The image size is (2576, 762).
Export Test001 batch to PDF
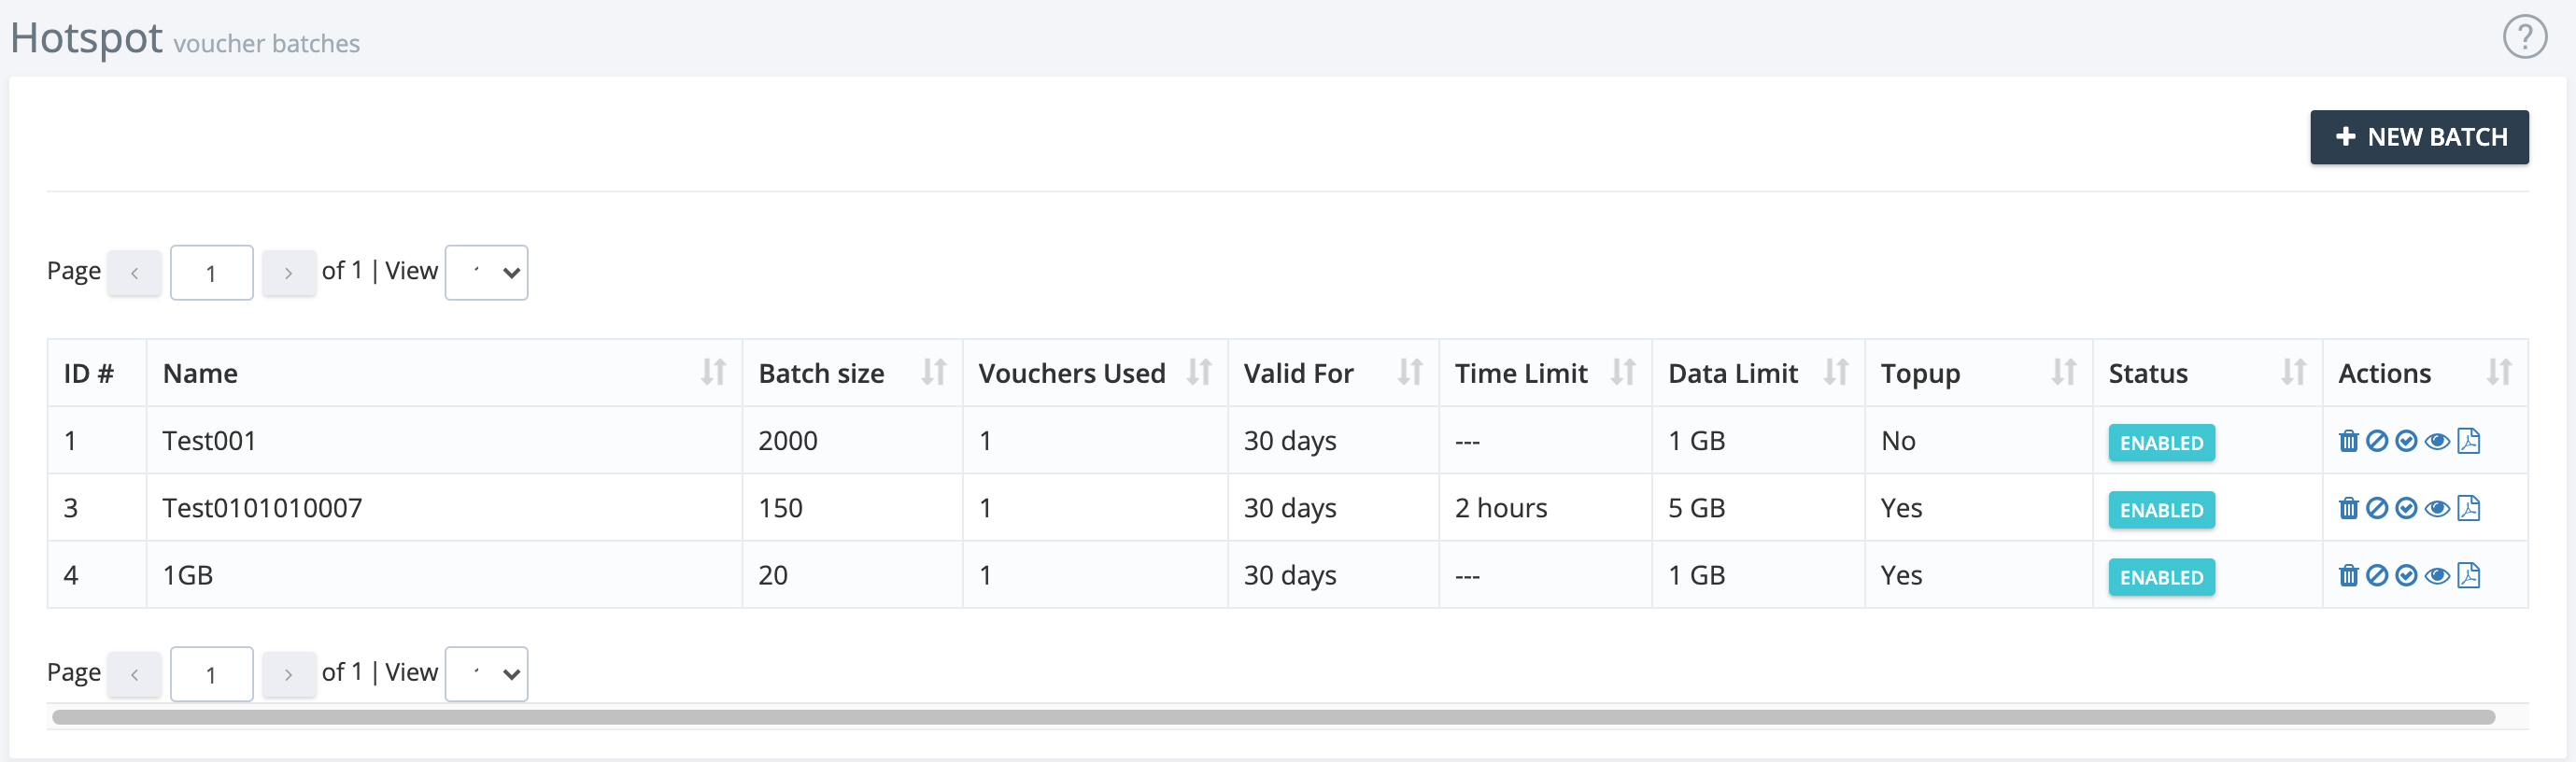2468,441
